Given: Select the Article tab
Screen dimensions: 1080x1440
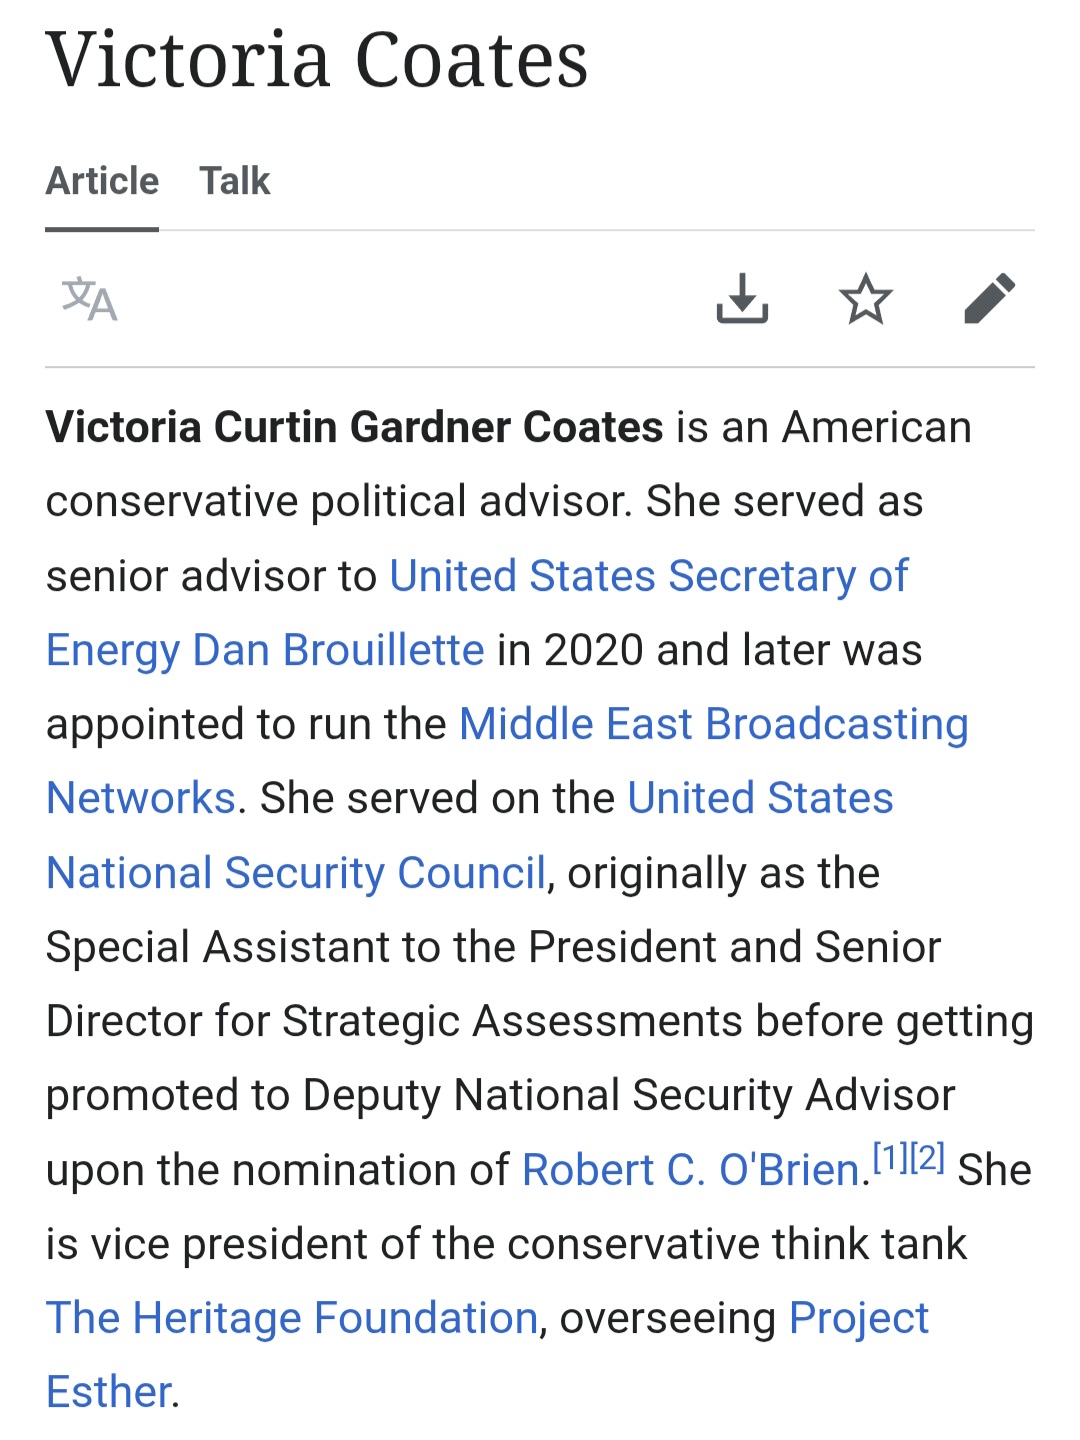Looking at the screenshot, I should tap(102, 181).
